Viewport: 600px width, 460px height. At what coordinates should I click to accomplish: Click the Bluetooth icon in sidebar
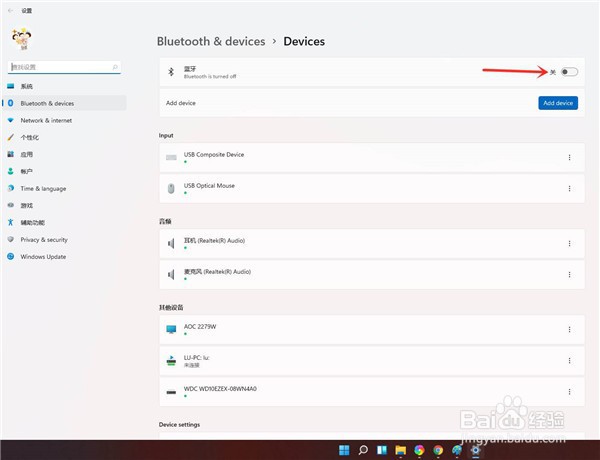coord(11,103)
